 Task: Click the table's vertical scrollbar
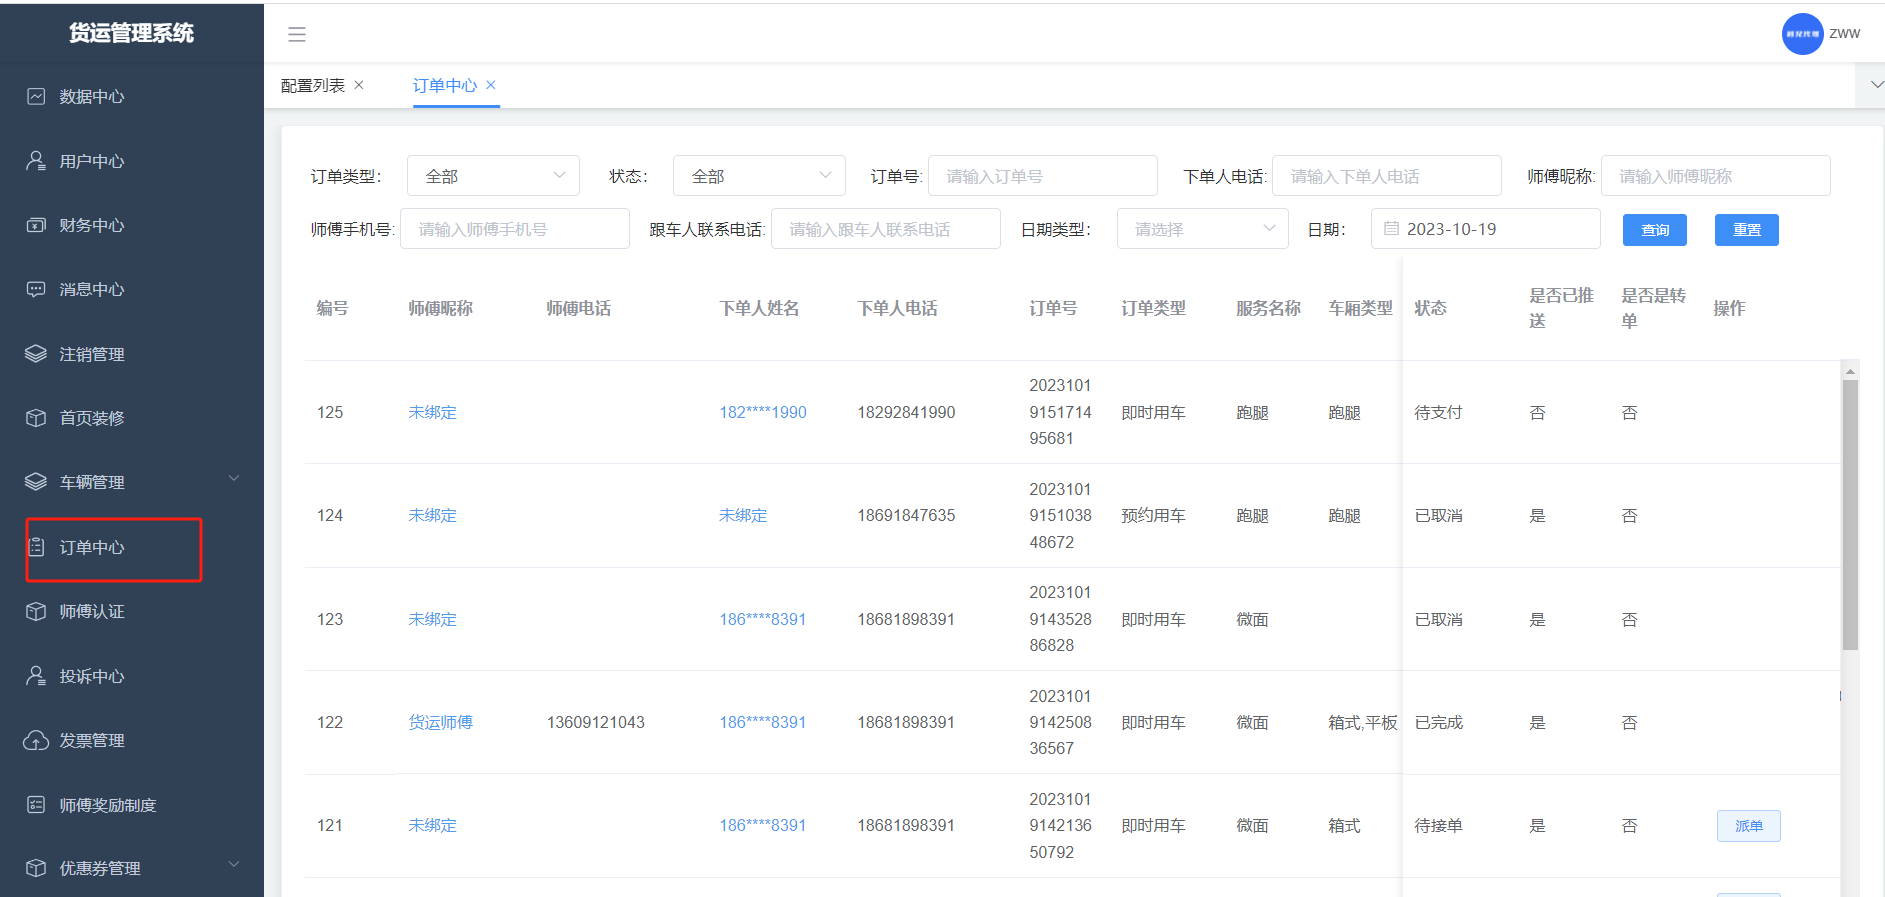1850,515
